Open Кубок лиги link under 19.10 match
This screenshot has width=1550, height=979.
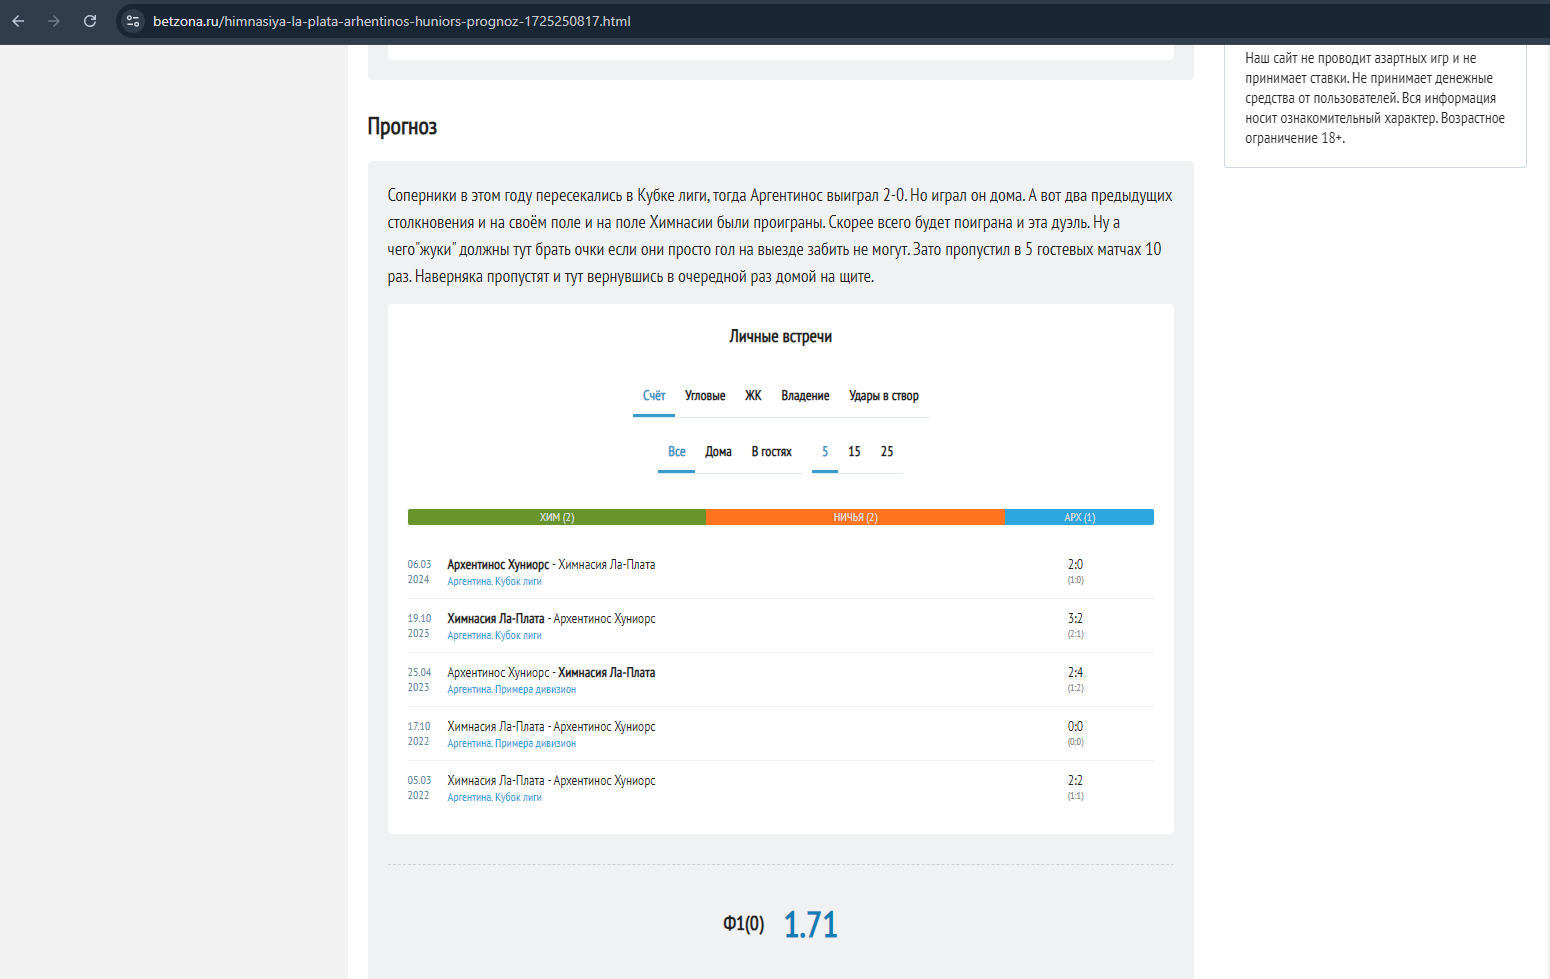point(494,636)
